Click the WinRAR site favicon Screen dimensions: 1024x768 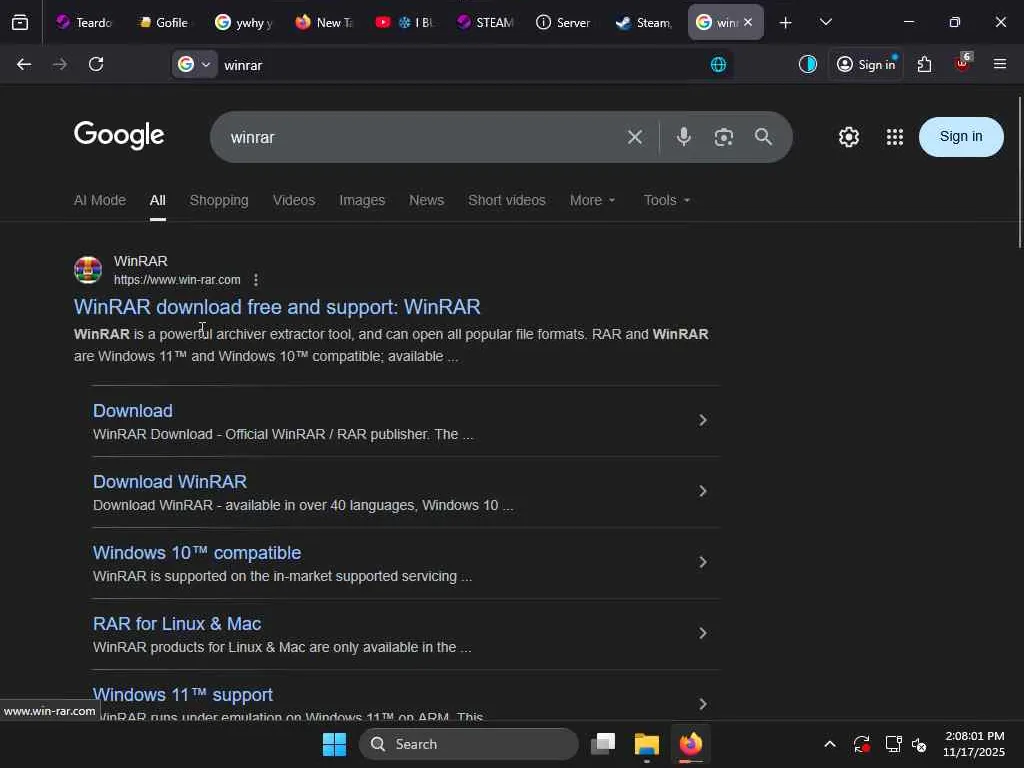click(x=88, y=270)
